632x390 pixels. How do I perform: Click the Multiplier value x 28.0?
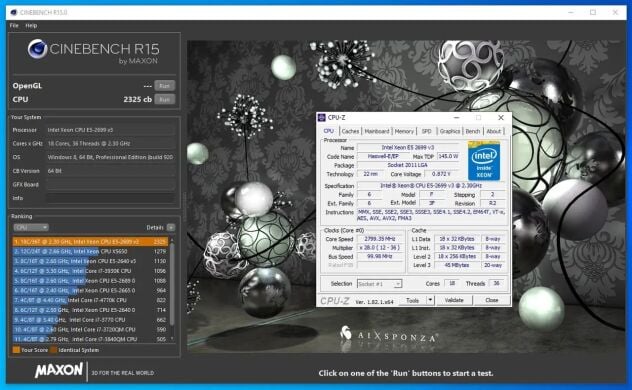click(380, 248)
